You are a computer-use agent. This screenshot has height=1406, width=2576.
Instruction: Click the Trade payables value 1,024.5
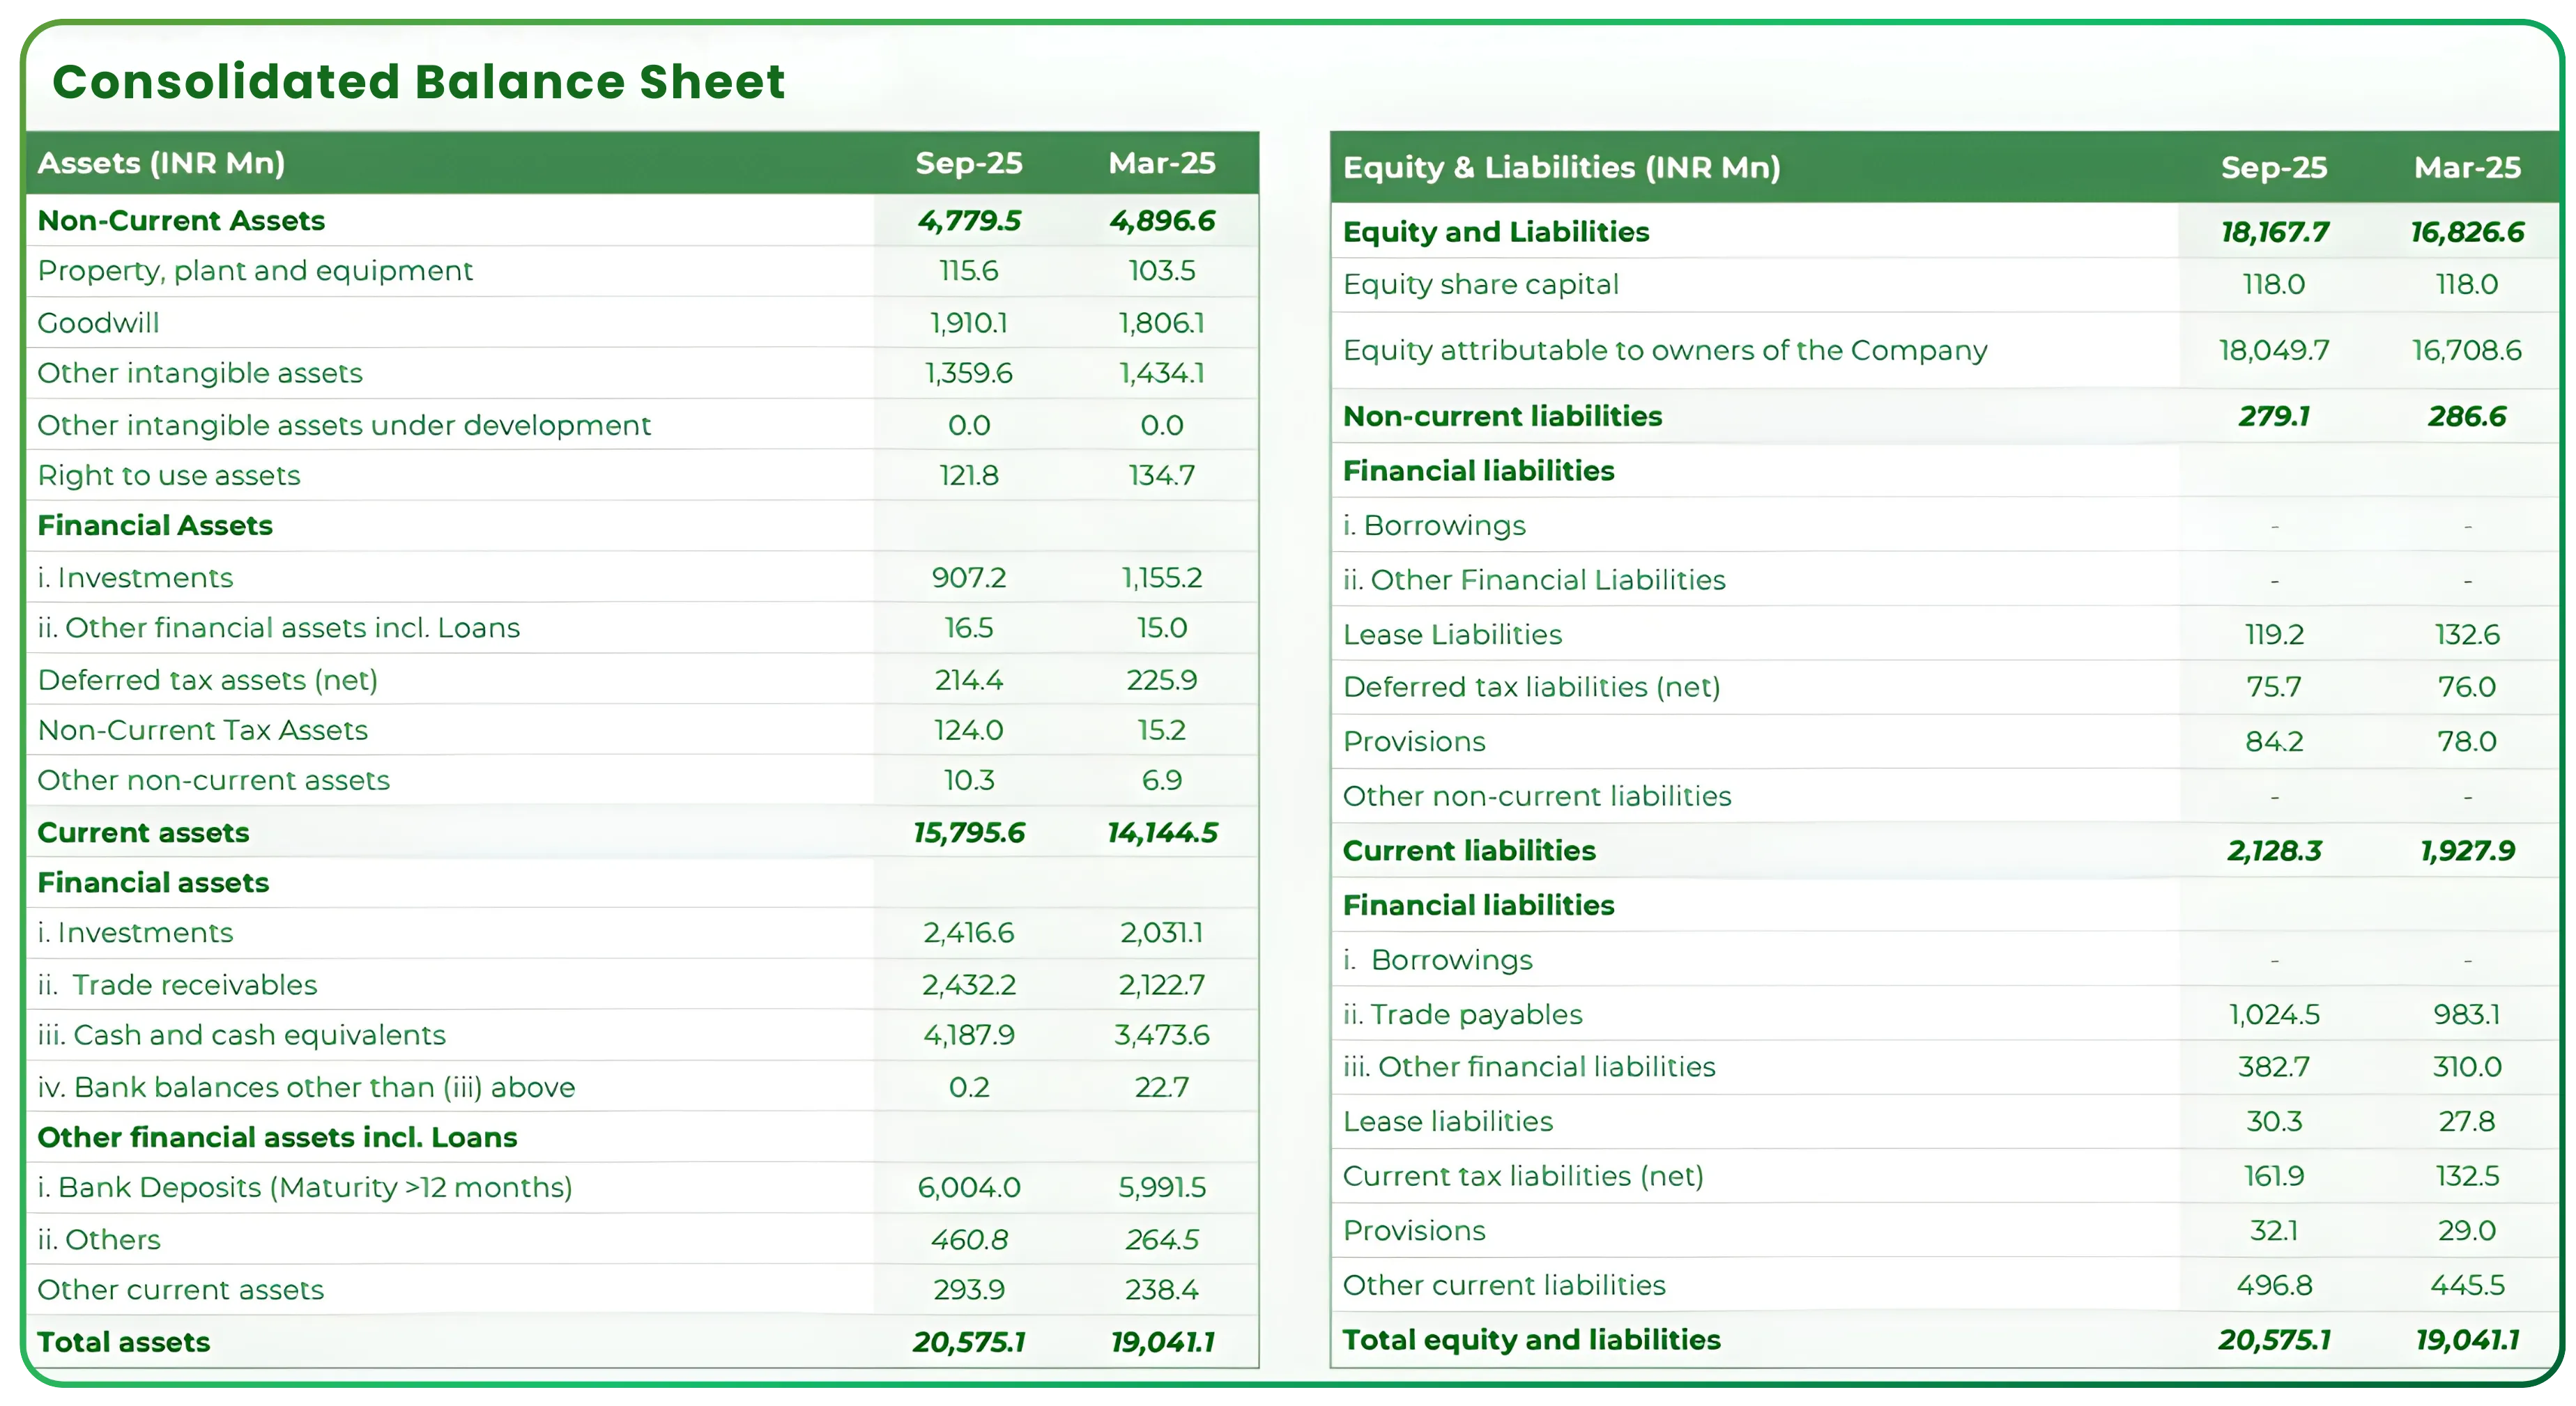coord(2274,1014)
